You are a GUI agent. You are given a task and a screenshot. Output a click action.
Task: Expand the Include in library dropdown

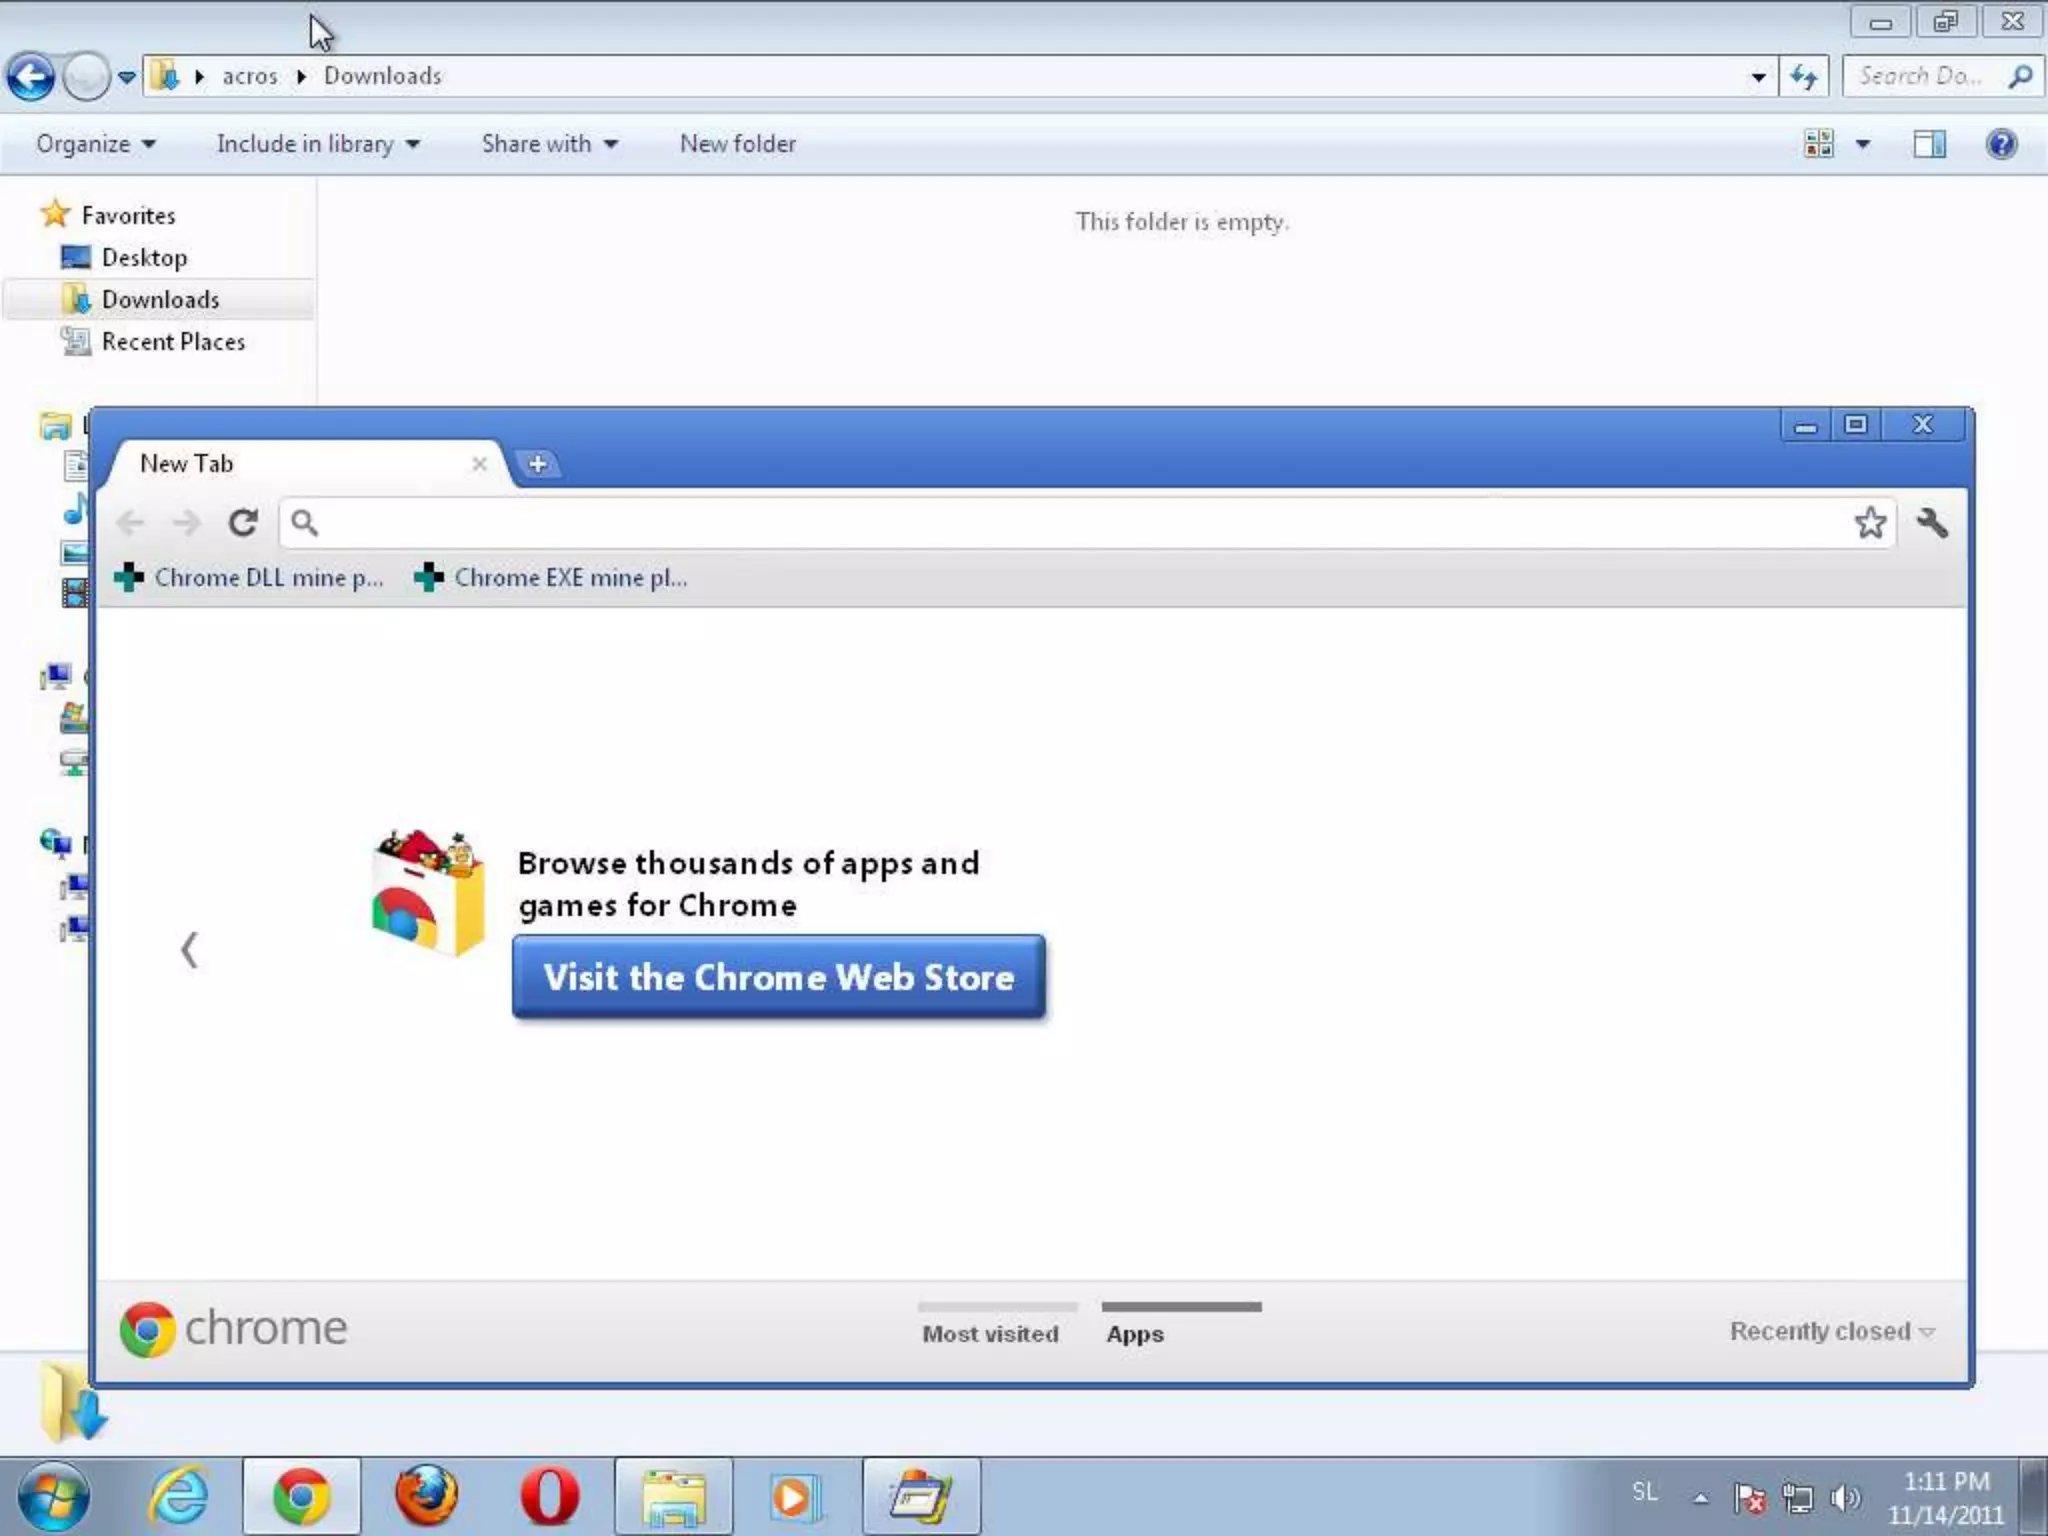tap(318, 144)
